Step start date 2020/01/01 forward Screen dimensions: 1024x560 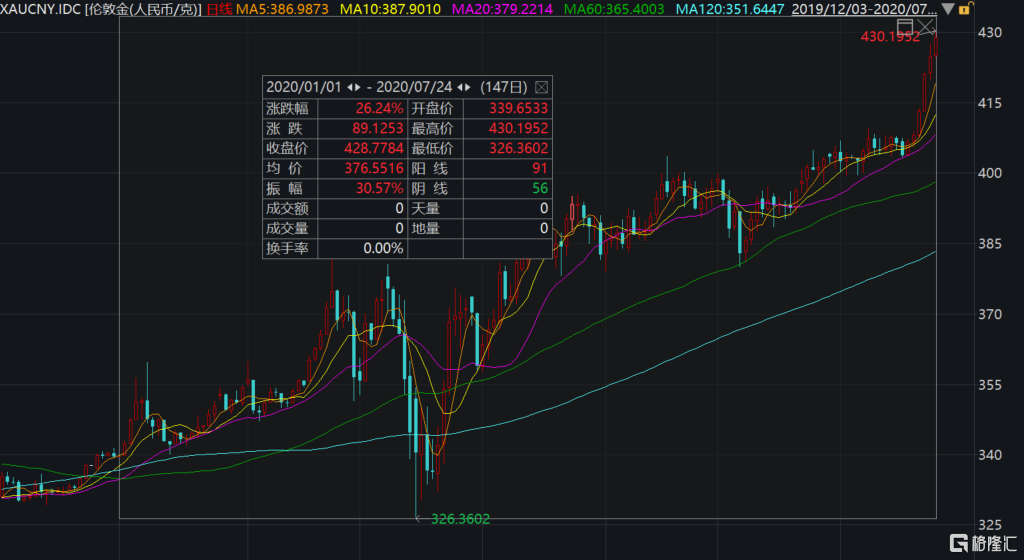357,87
